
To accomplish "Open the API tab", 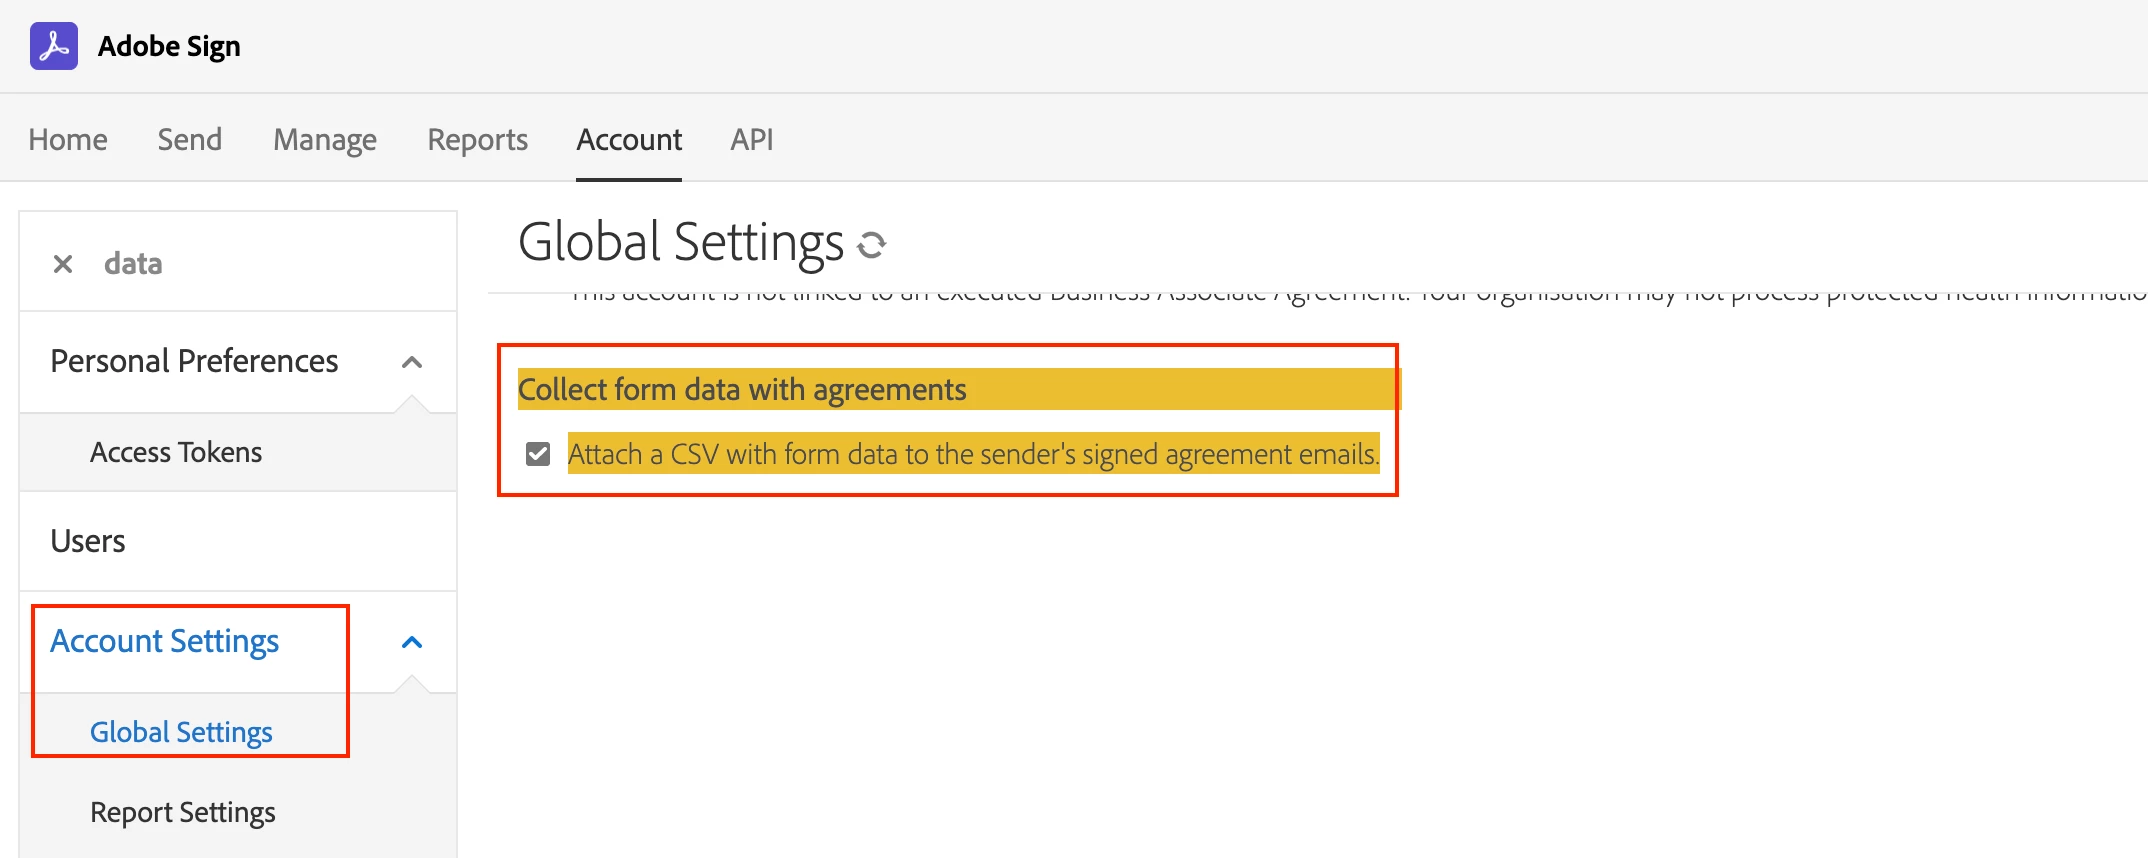I will click(x=752, y=139).
